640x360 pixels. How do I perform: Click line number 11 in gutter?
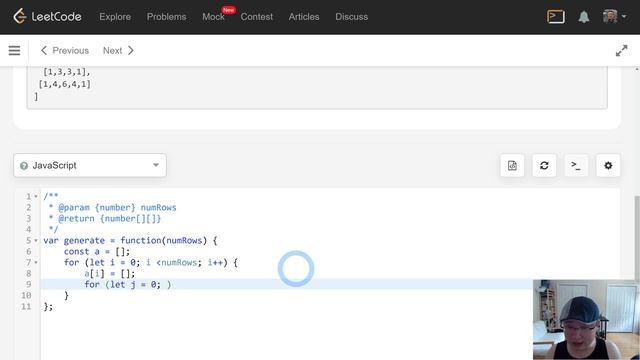26,307
